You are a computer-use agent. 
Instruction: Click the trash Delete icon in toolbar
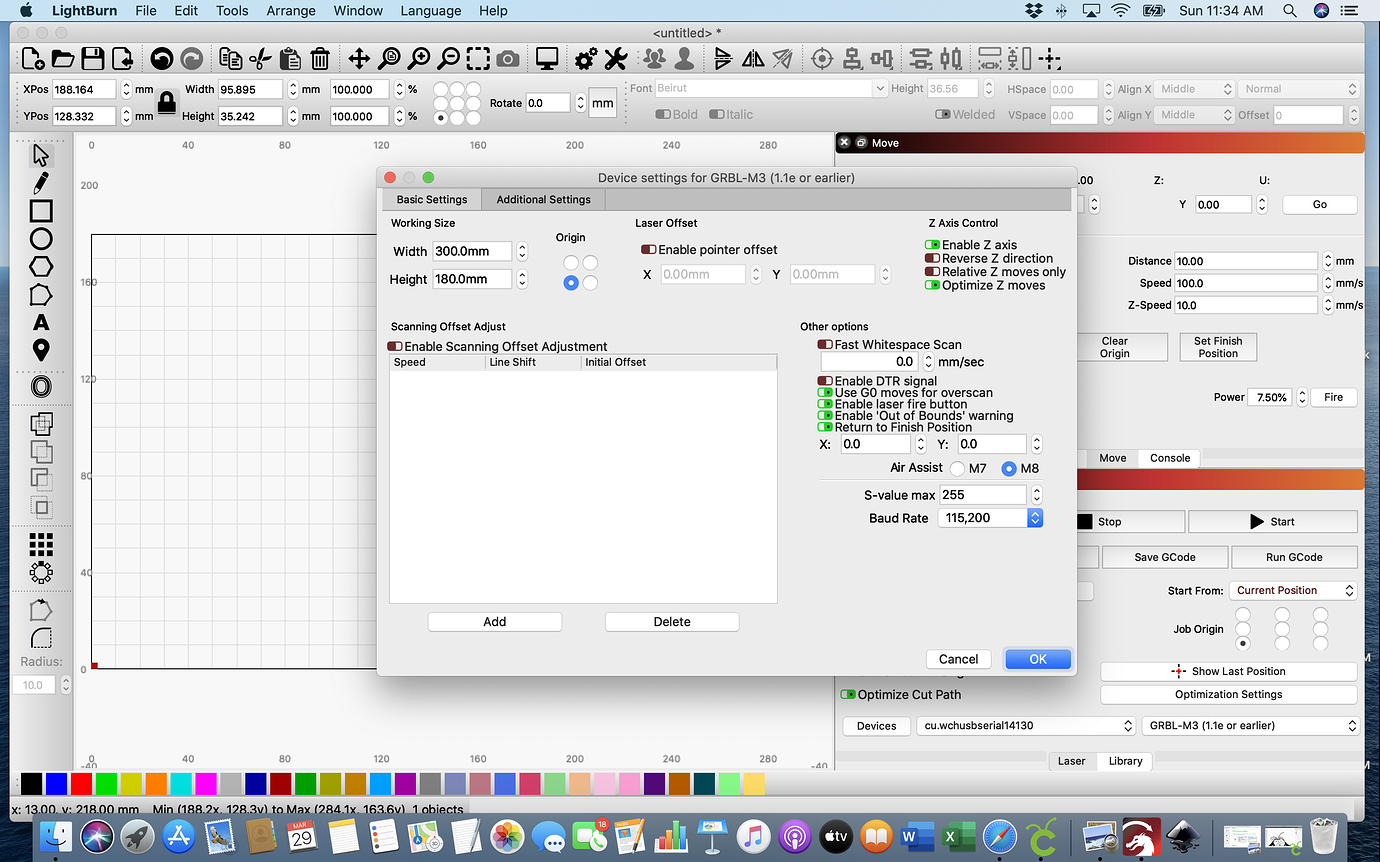click(x=320, y=59)
